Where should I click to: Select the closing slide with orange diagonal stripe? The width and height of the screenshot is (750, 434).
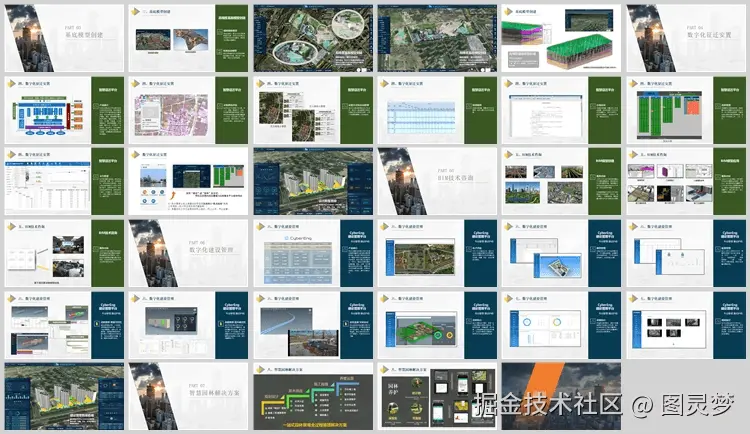click(x=562, y=396)
